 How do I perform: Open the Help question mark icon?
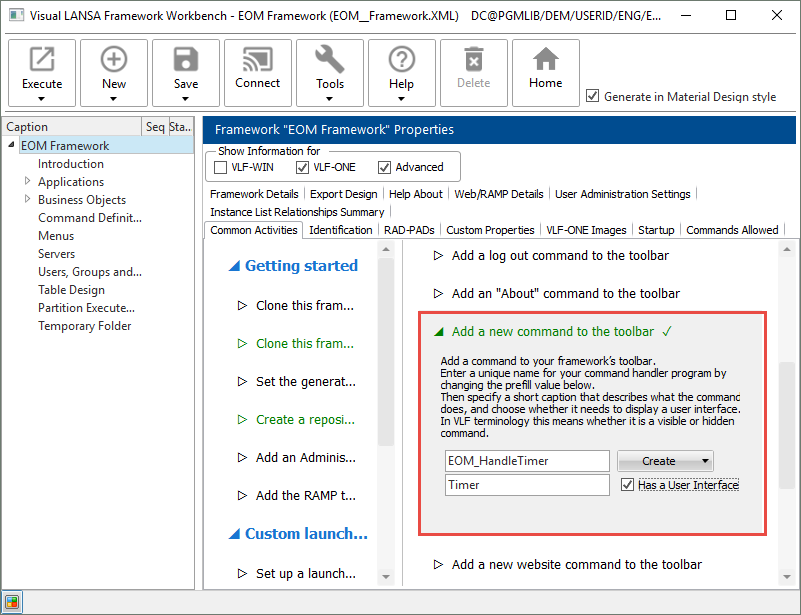(401, 60)
